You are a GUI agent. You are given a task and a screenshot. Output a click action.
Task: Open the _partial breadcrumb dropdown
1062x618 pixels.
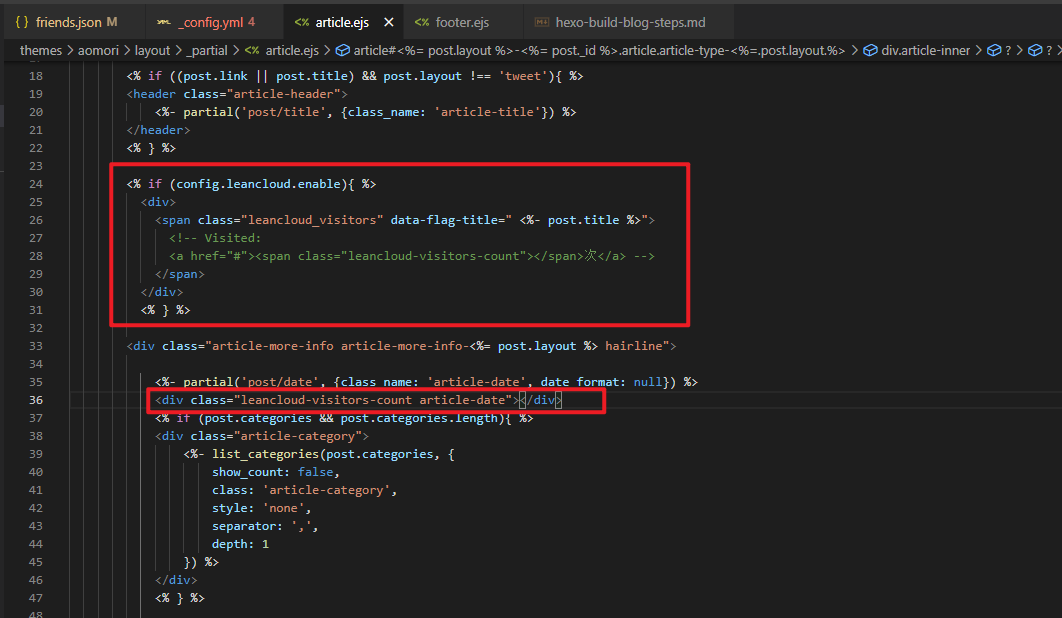(x=203, y=50)
